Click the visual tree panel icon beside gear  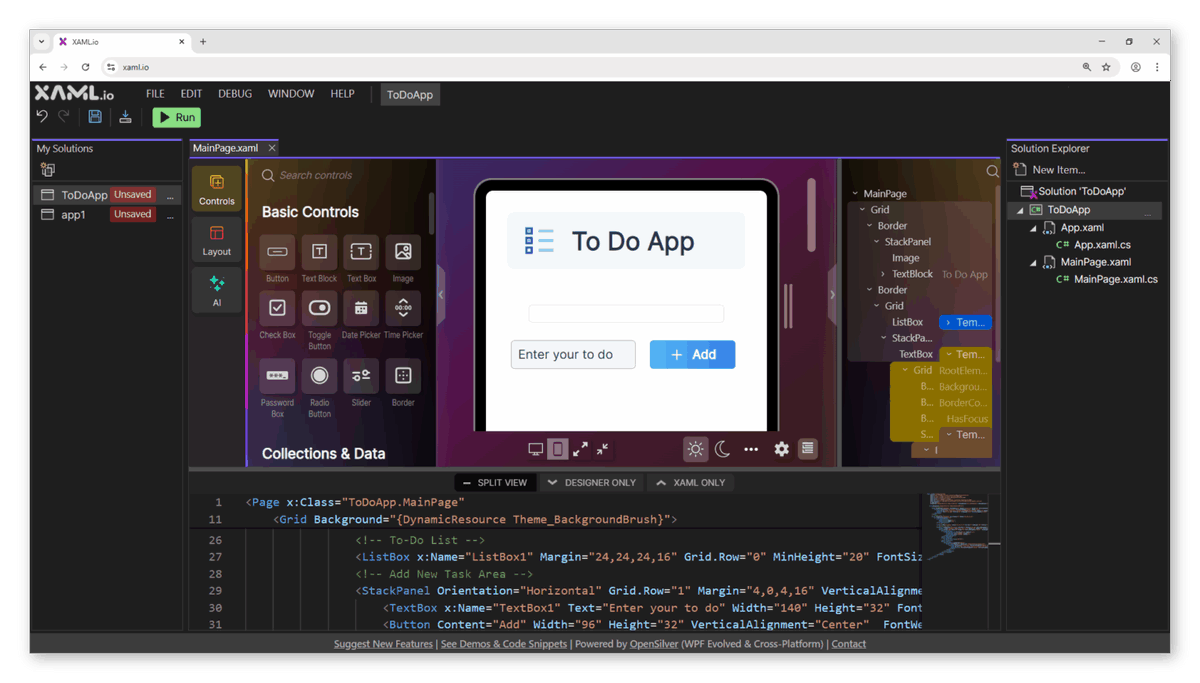pyautogui.click(x=808, y=449)
